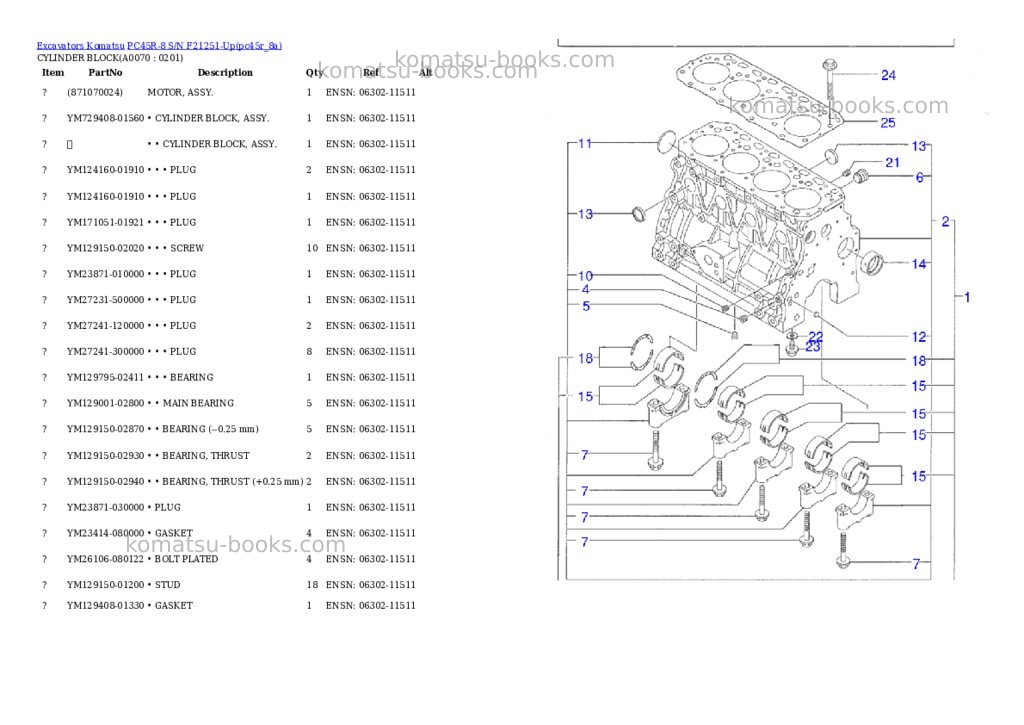Select part number YM171051-01921
Viewport: 1024px width, 725px height.
tap(105, 223)
